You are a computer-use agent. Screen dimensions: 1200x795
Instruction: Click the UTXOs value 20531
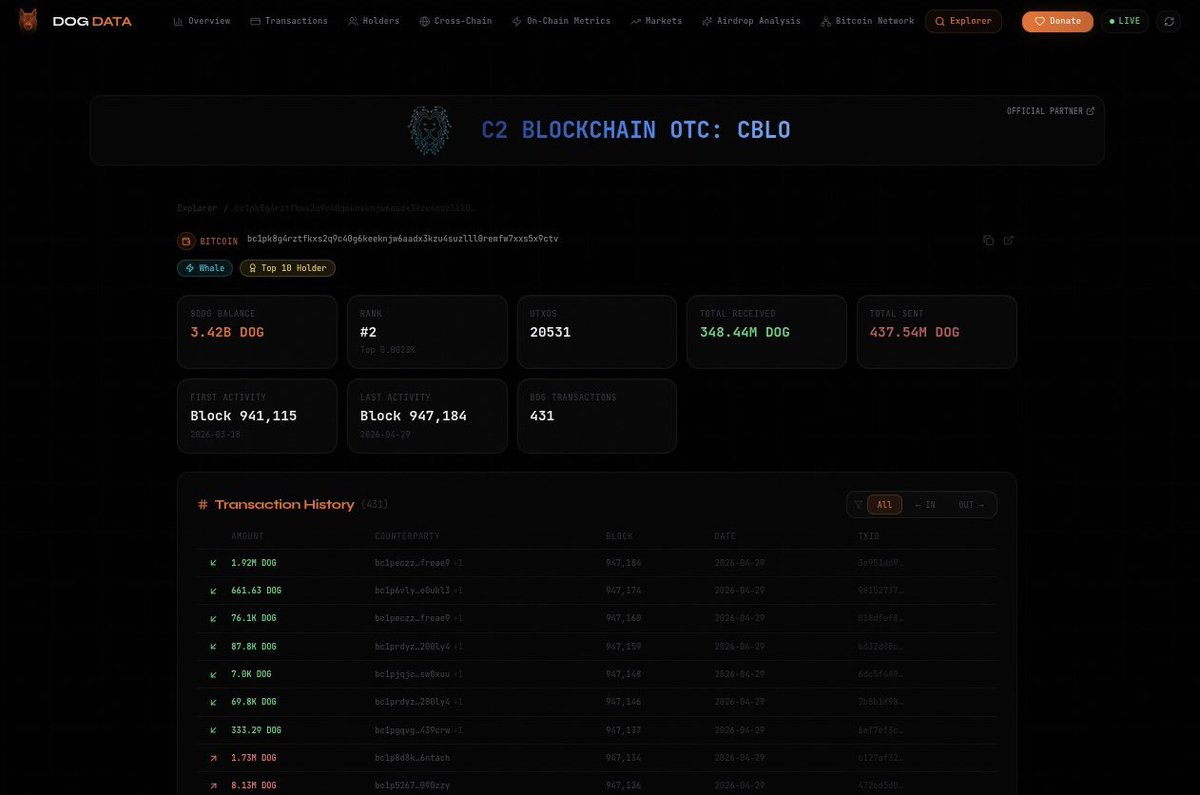pos(550,332)
